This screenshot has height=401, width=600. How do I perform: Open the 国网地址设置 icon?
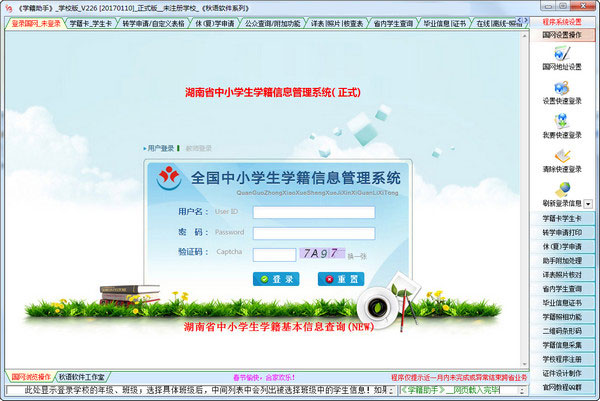click(562, 53)
